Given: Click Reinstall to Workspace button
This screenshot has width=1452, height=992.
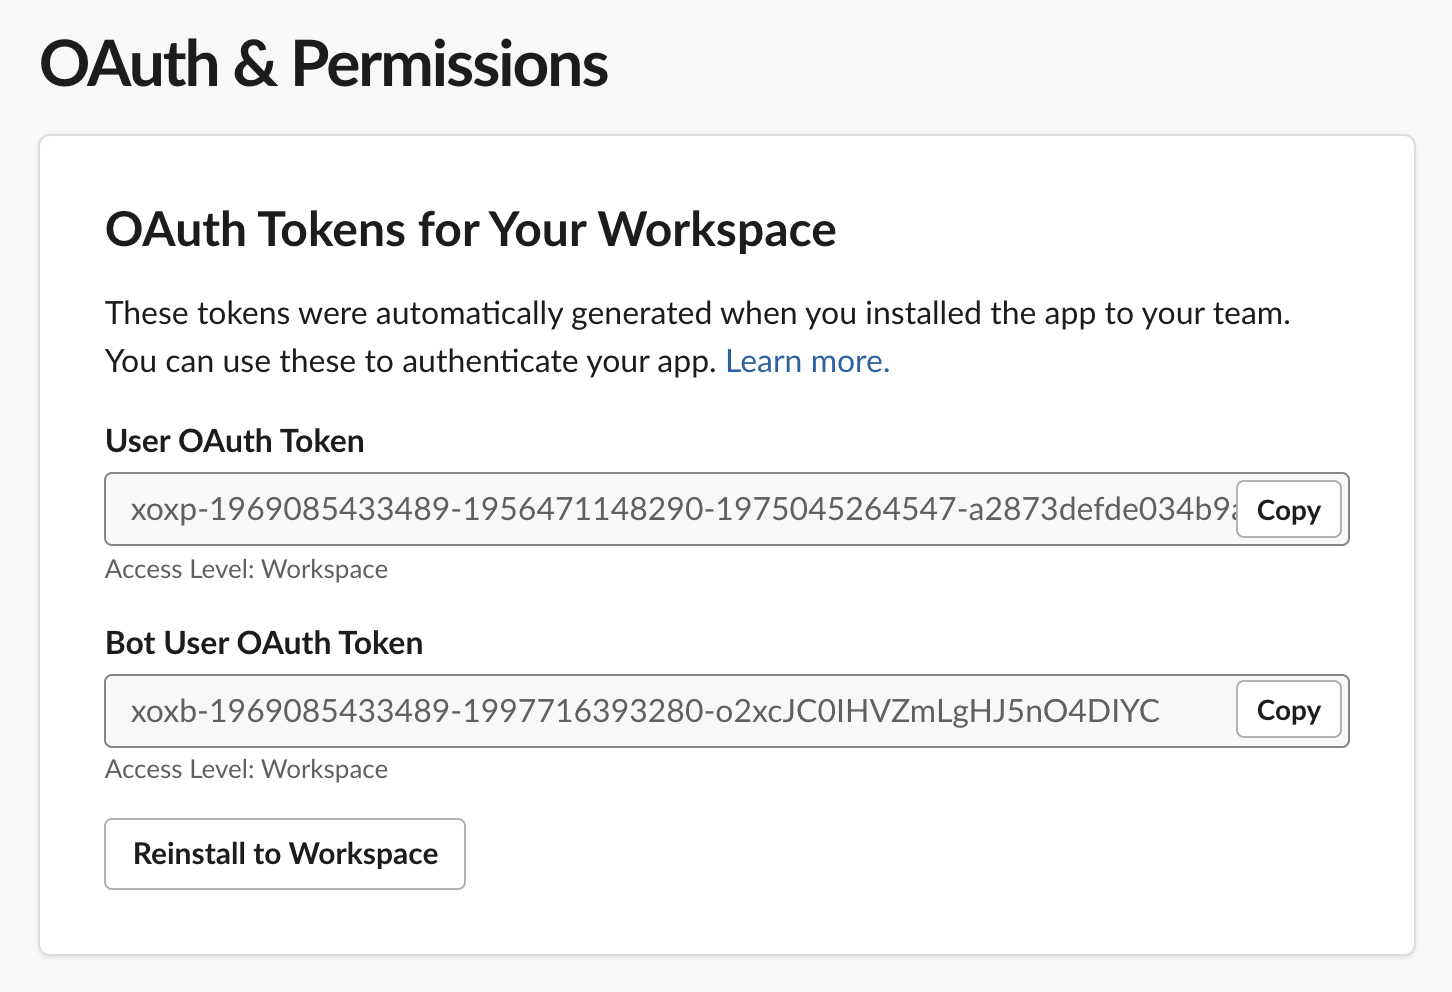Looking at the screenshot, I should [x=285, y=854].
